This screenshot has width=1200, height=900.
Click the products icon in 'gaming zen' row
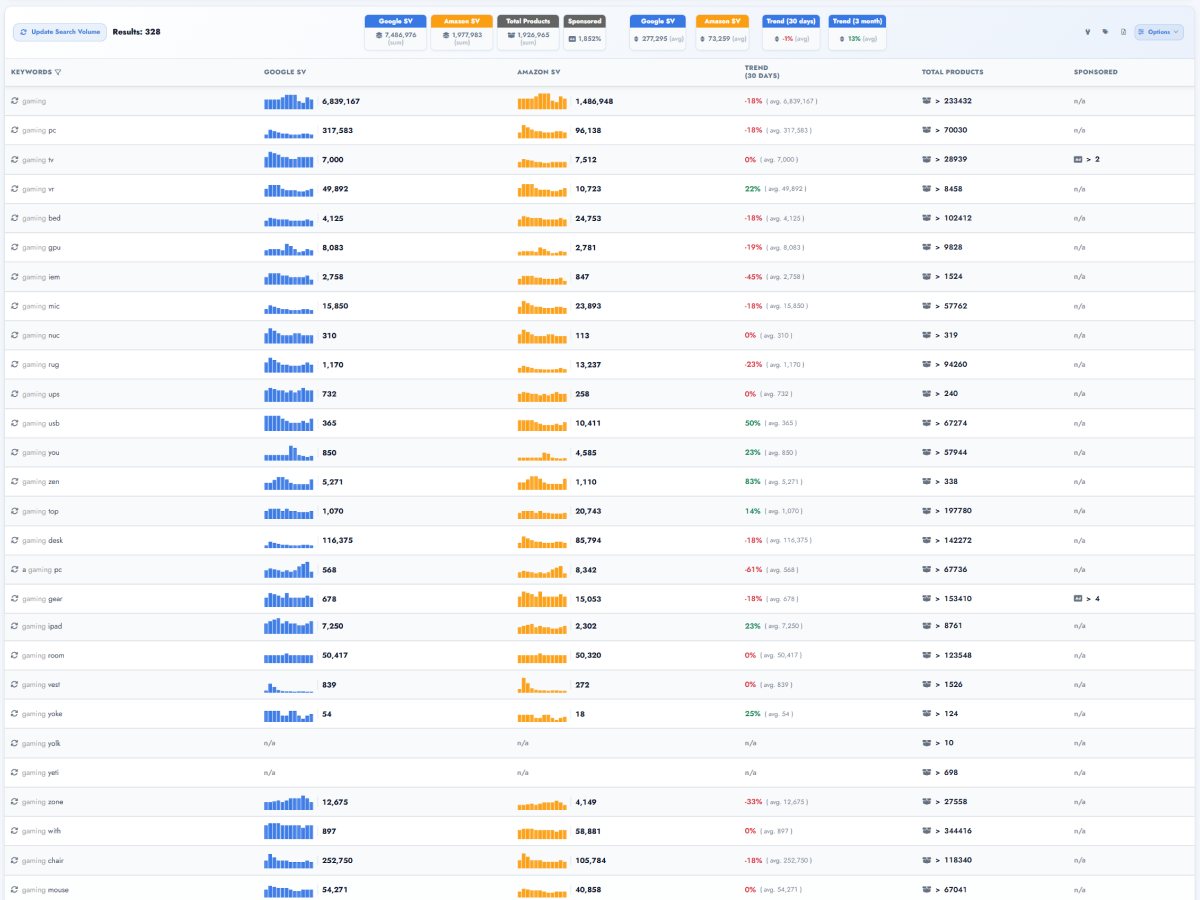tap(926, 482)
